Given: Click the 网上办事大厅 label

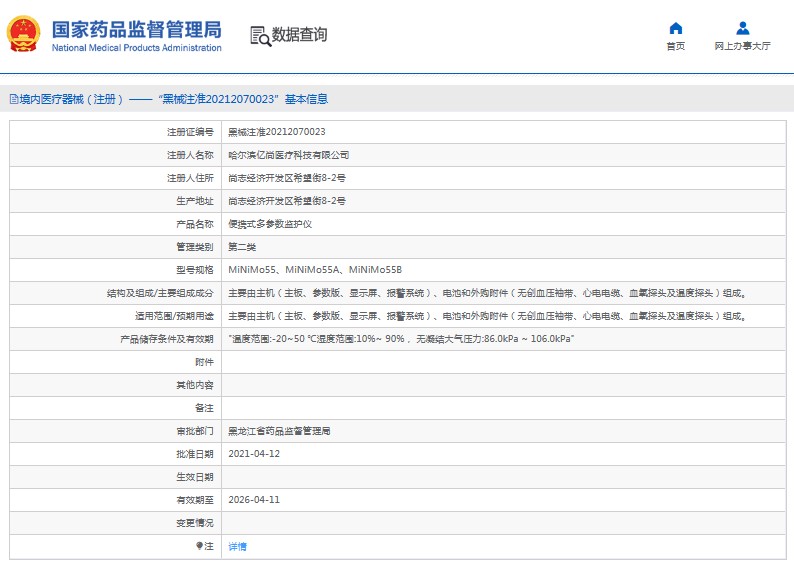Looking at the screenshot, I should click(x=742, y=46).
